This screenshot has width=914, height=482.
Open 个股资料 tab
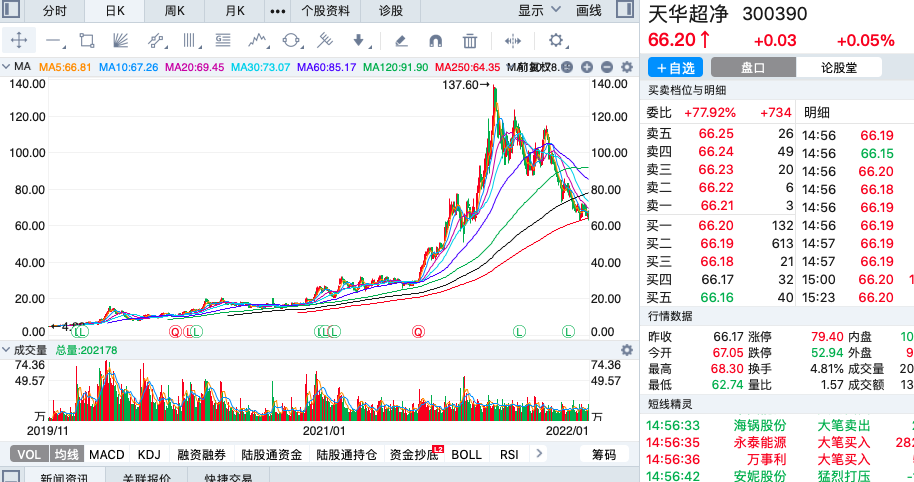(325, 11)
